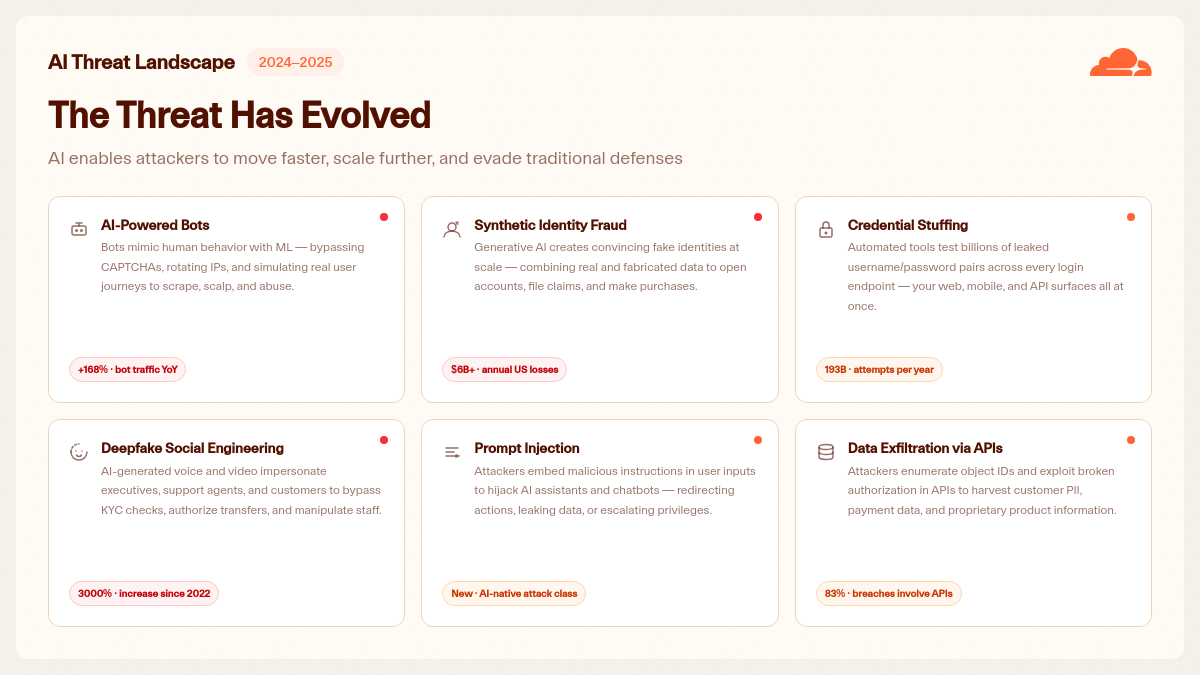1200x675 pixels.
Task: Click The Threat Has Evolved headline
Action: tap(240, 115)
